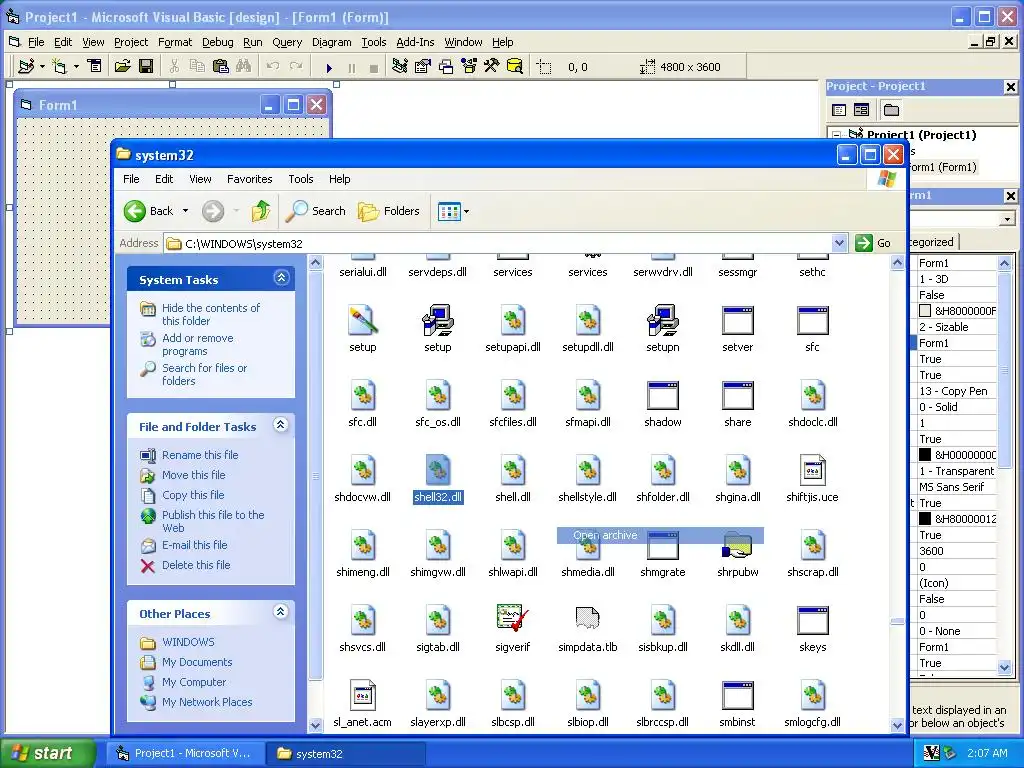Click the black &H80000012 color swatch
Screen dimensions: 1024x768
[925, 519]
